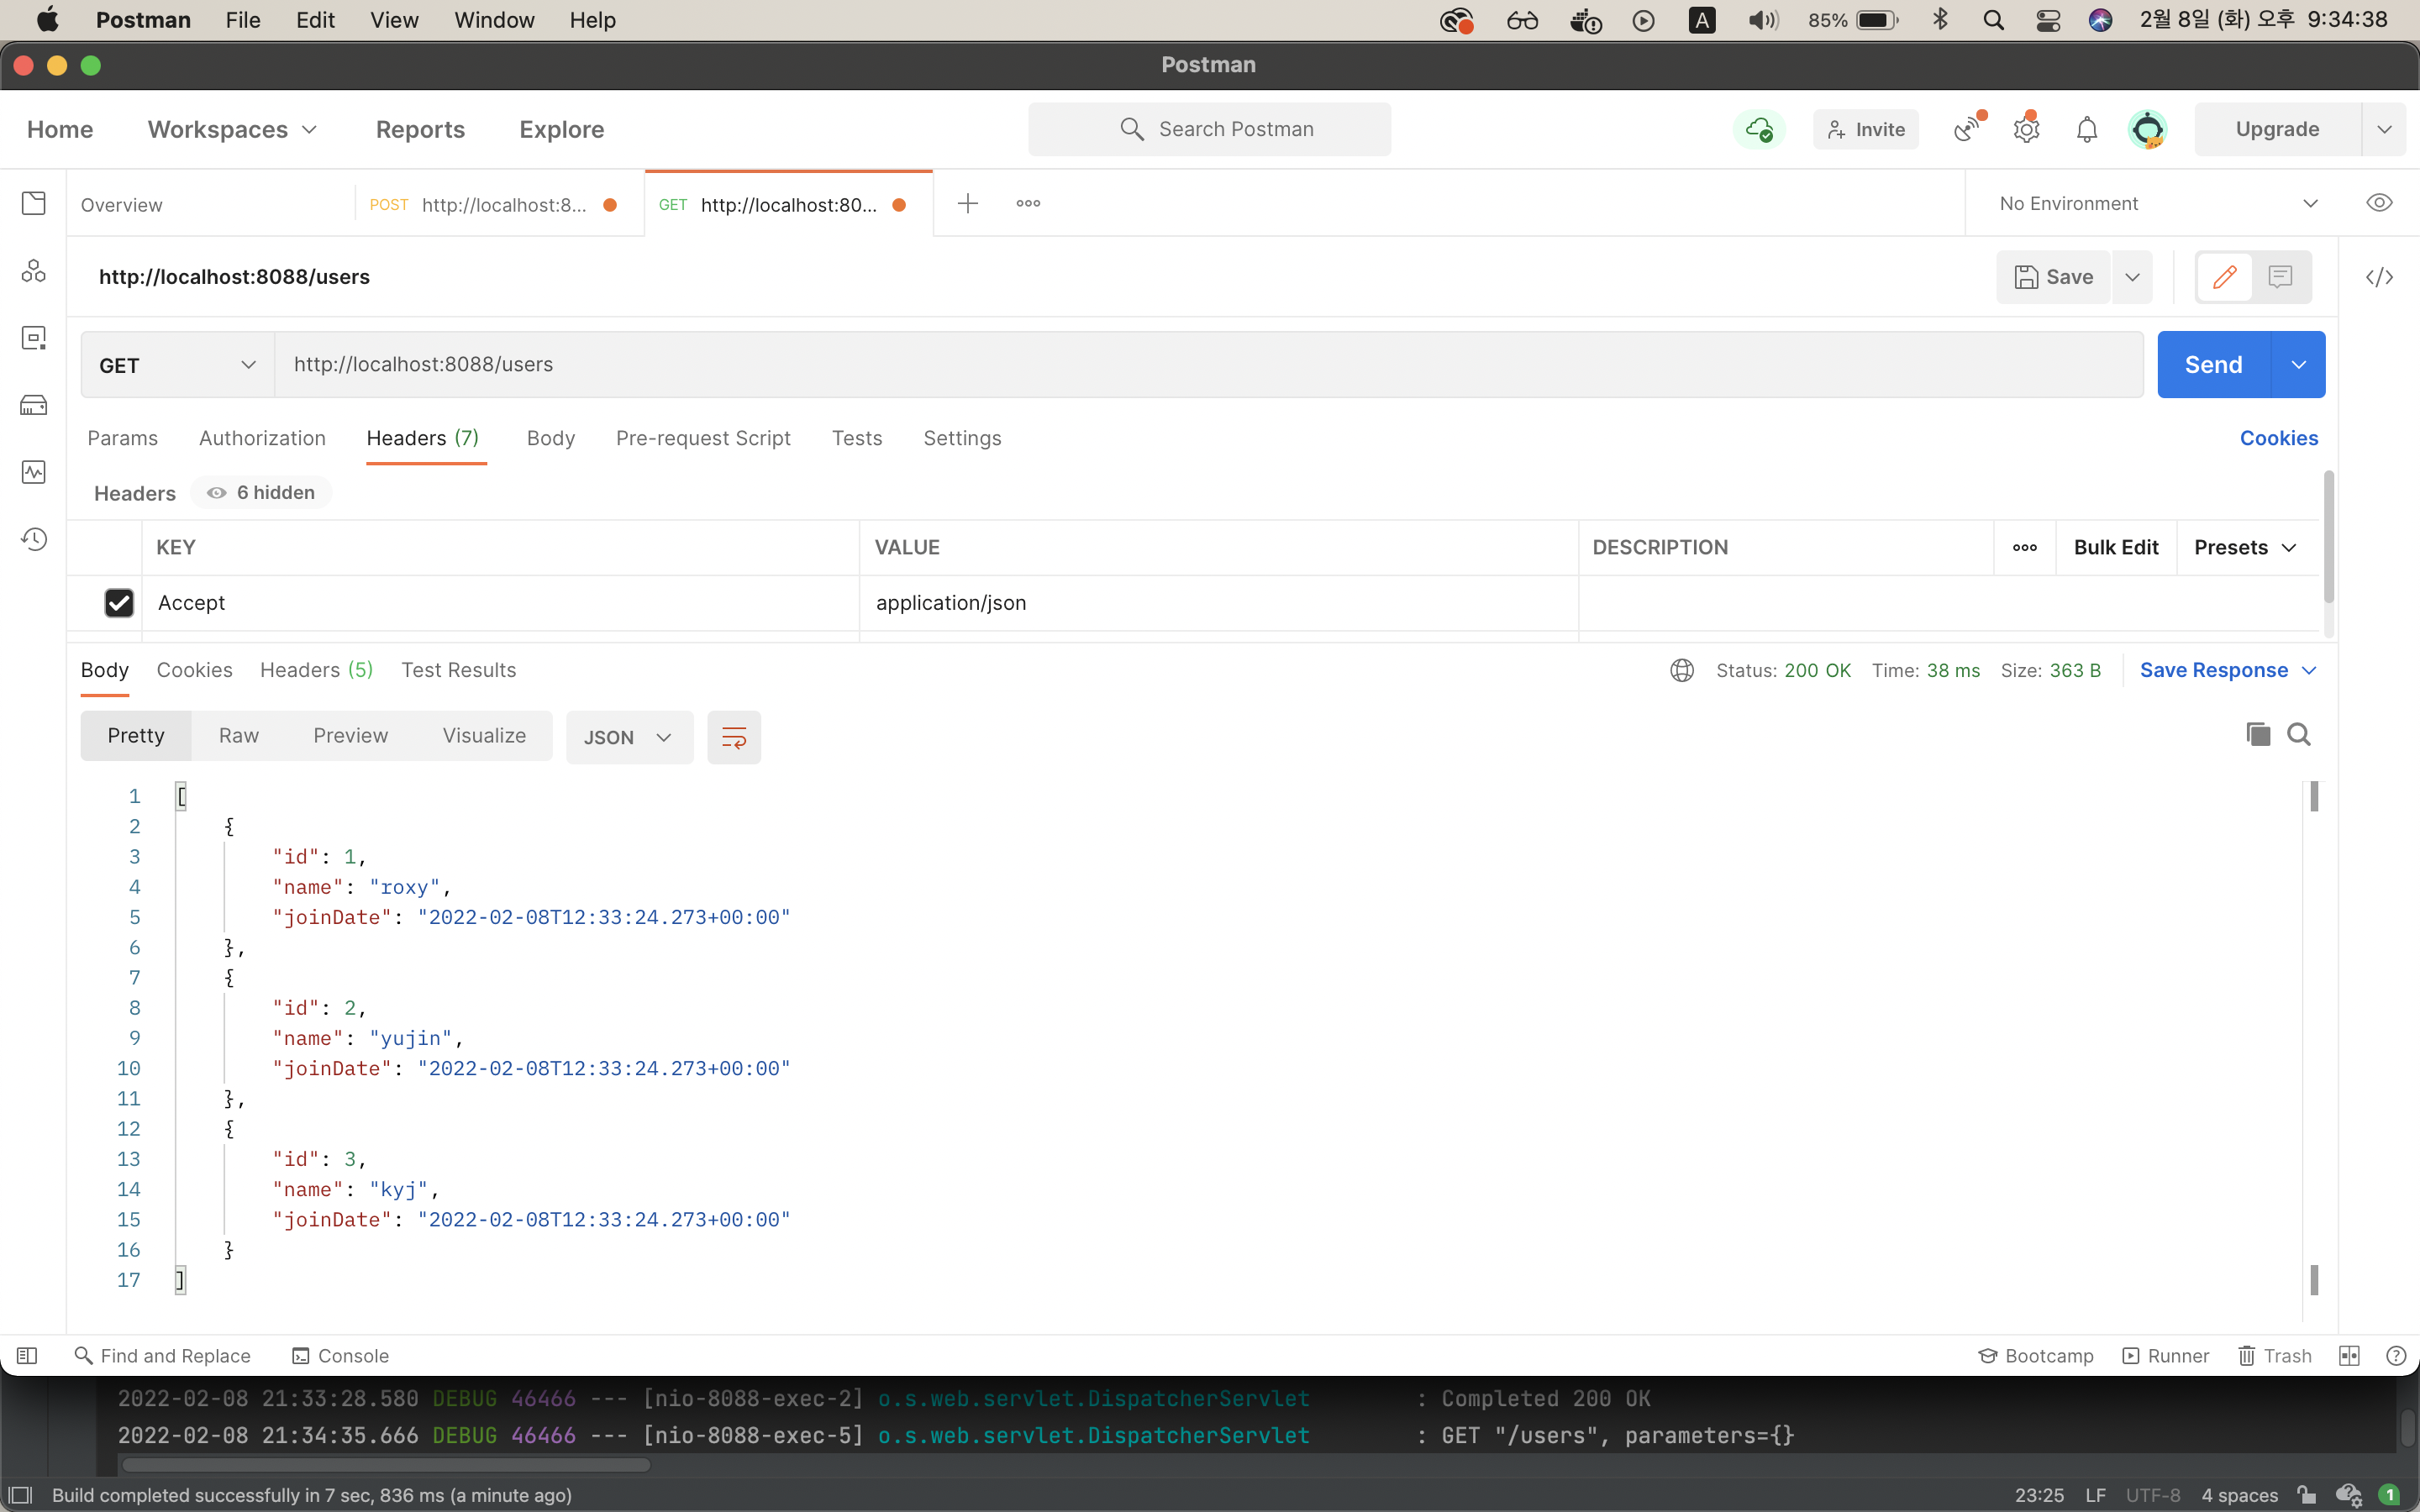2420x1512 pixels.
Task: Open the History sidebar icon
Action: (x=34, y=539)
